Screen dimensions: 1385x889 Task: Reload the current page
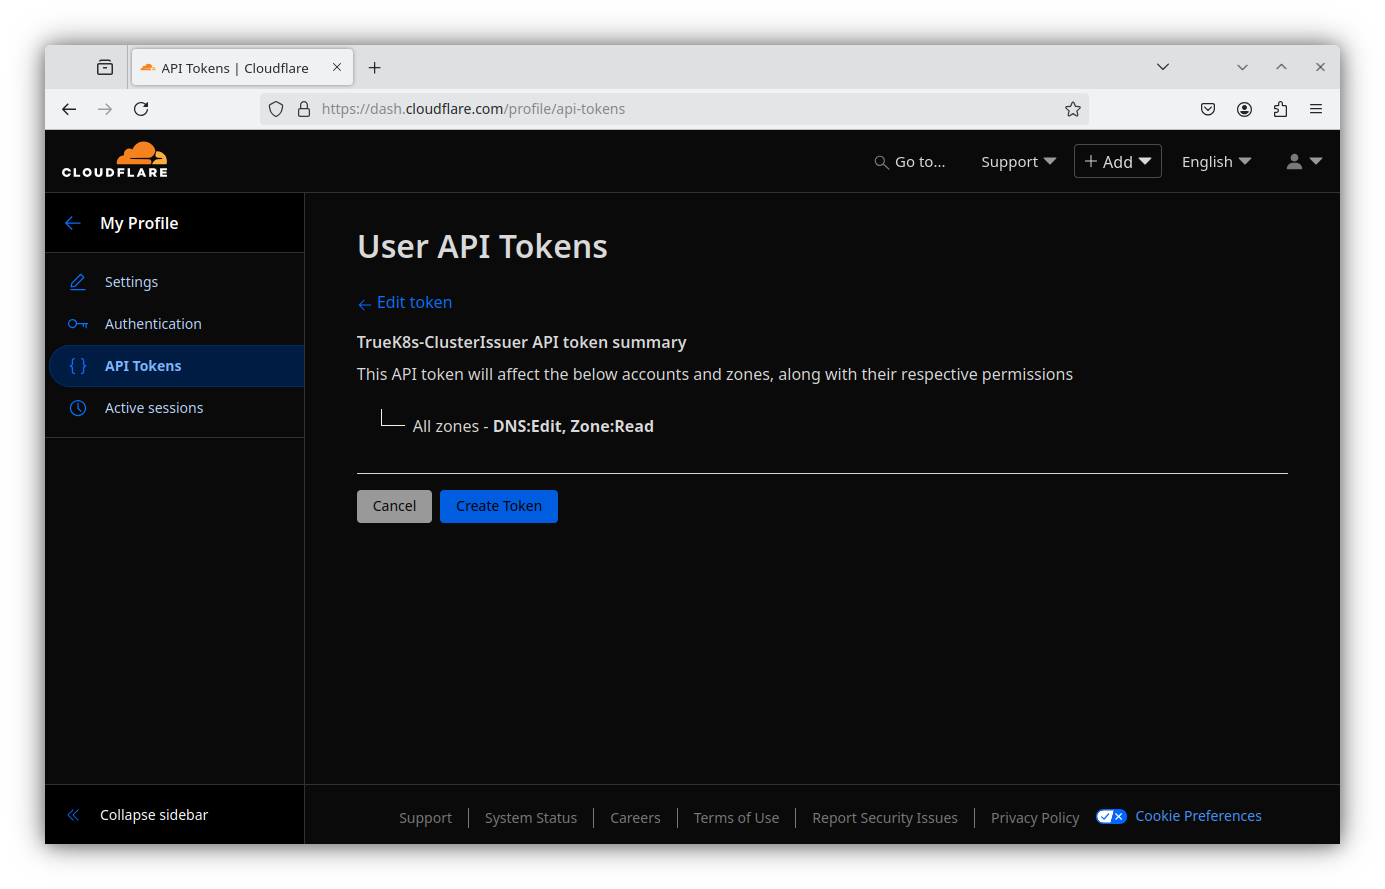(141, 109)
